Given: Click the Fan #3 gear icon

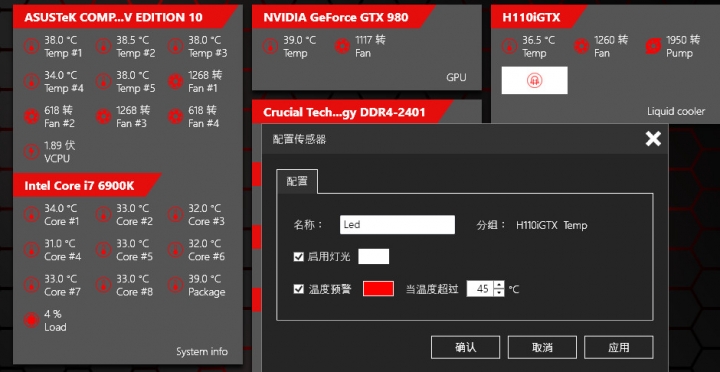Looking at the screenshot, I should click(x=103, y=116).
